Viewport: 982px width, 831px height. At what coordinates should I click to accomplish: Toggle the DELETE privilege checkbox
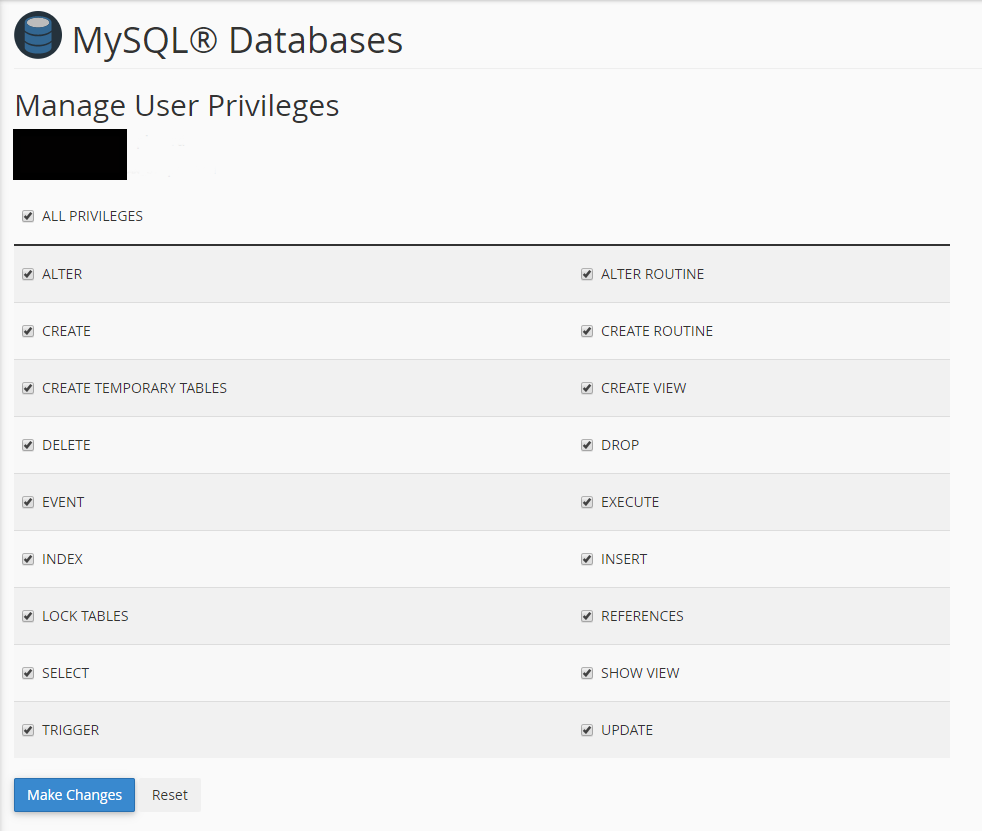[x=28, y=445]
